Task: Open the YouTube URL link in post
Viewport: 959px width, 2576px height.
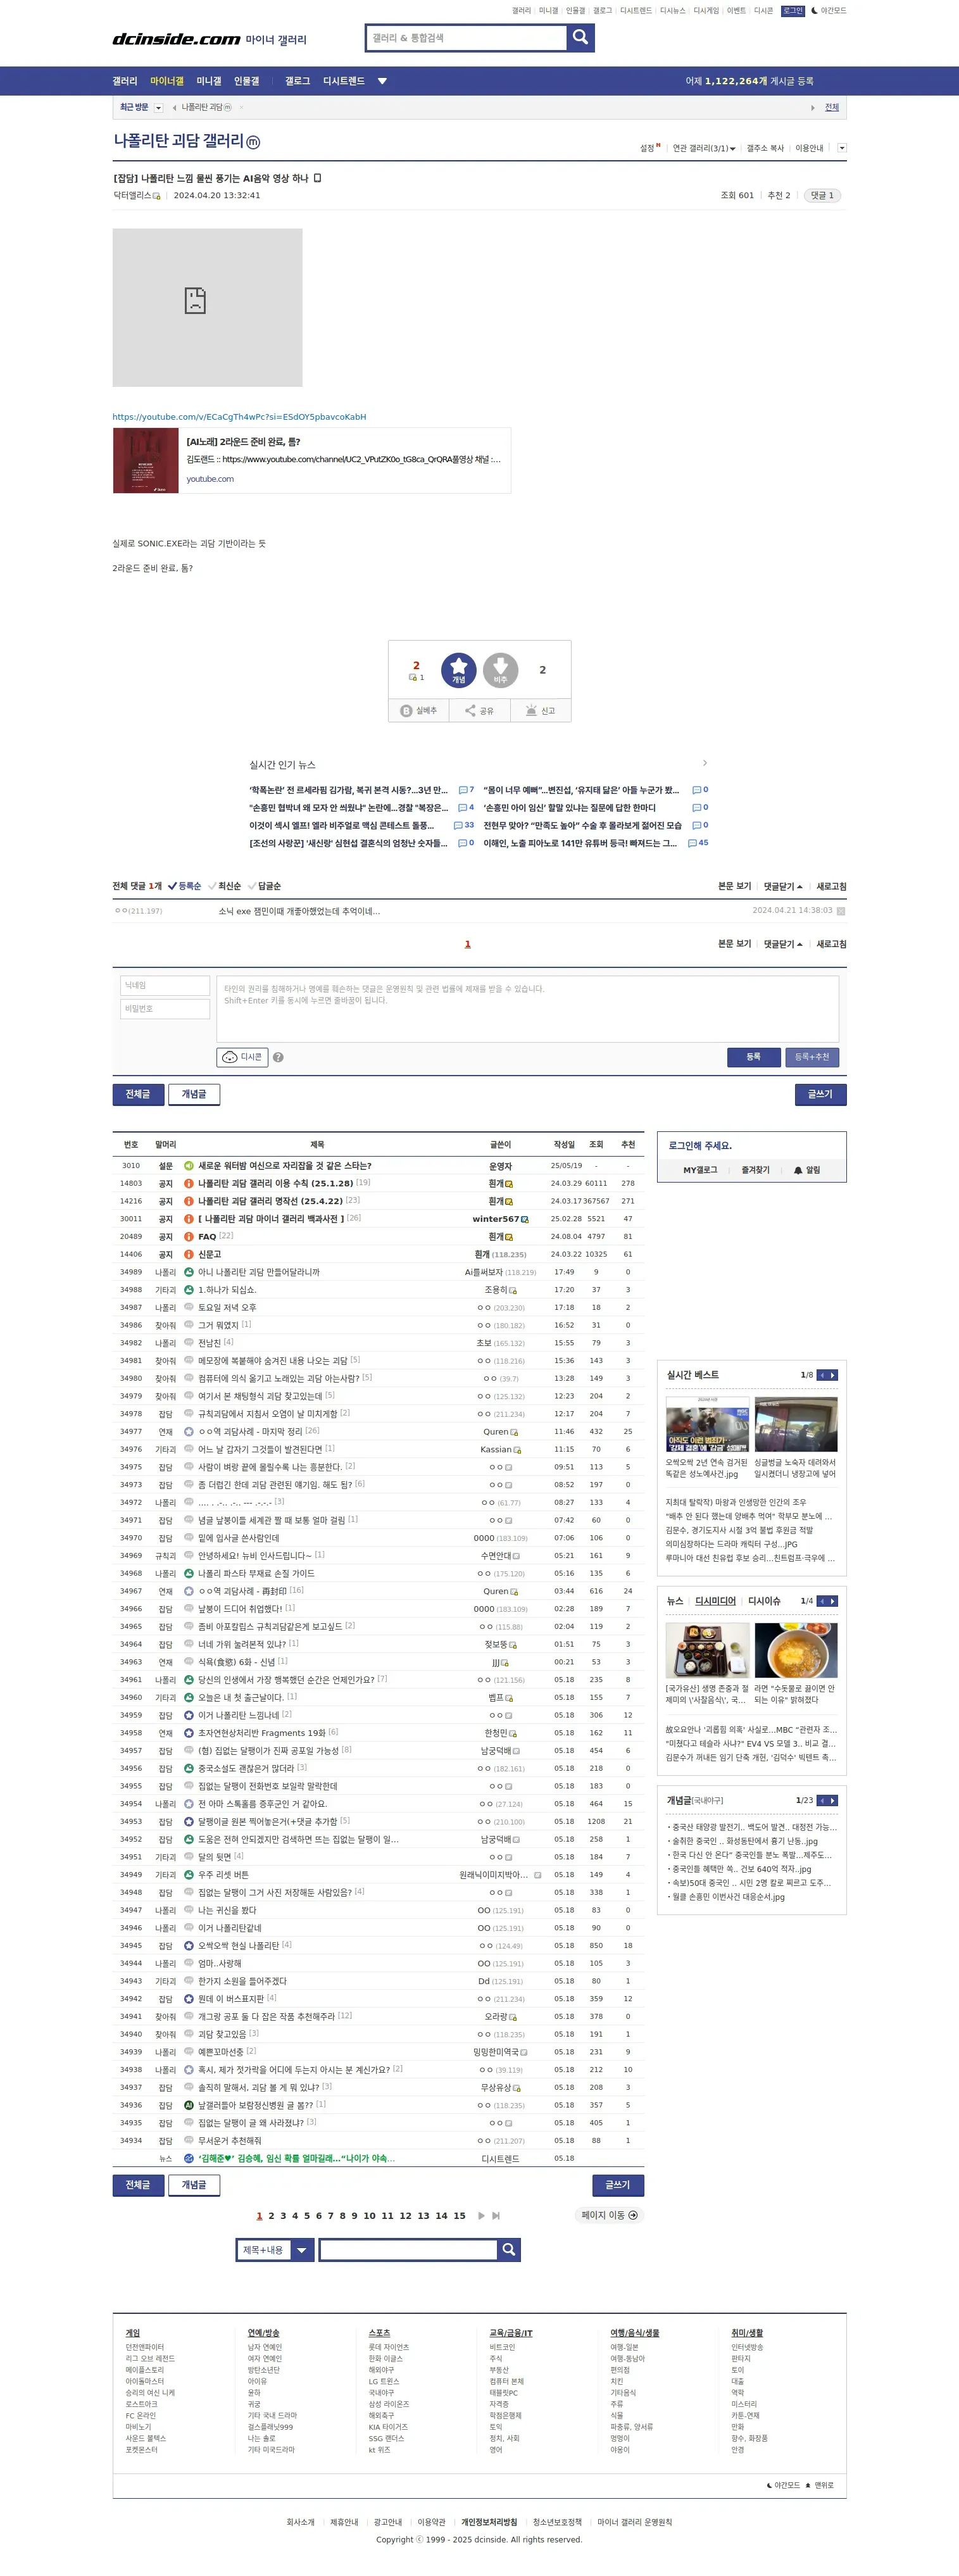Action: (239, 417)
